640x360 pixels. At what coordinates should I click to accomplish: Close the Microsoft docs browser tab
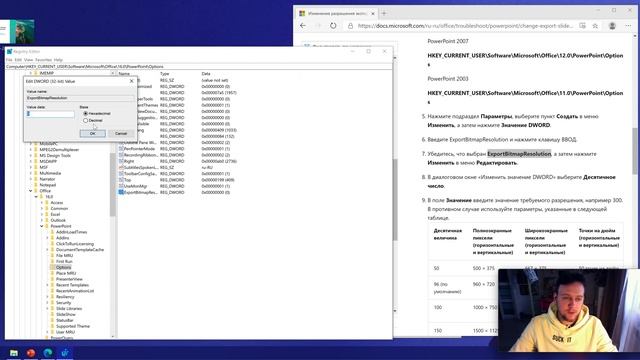point(373,13)
